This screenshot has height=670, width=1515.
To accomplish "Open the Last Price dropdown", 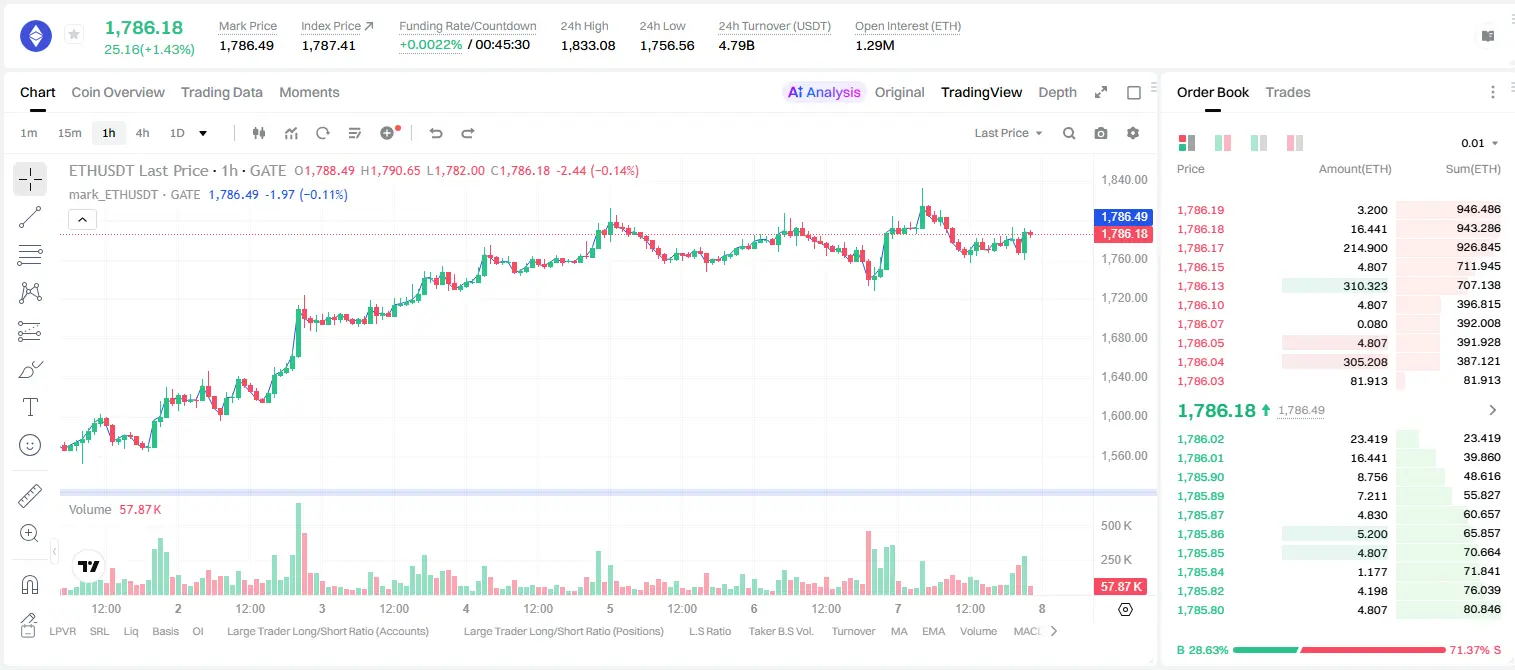I will (1008, 133).
